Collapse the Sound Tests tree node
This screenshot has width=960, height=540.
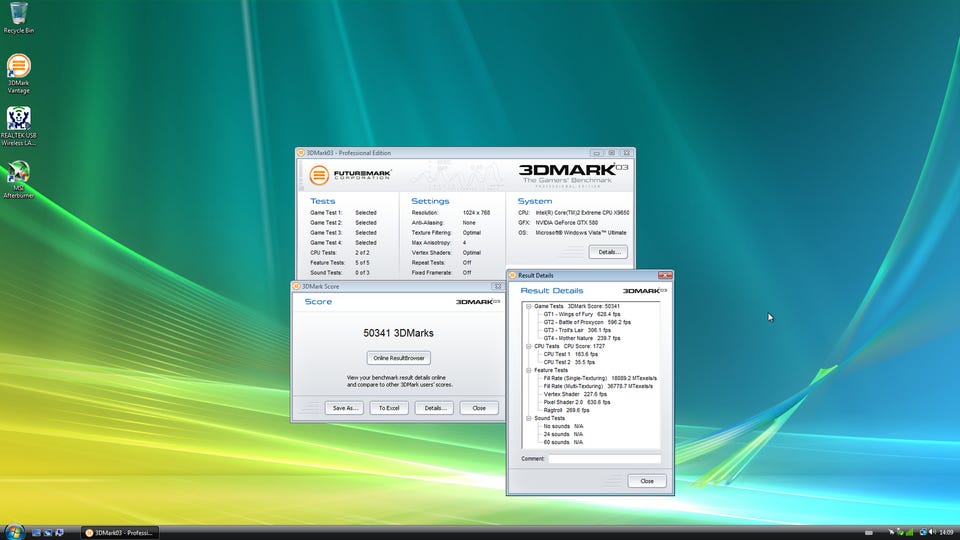[528, 418]
